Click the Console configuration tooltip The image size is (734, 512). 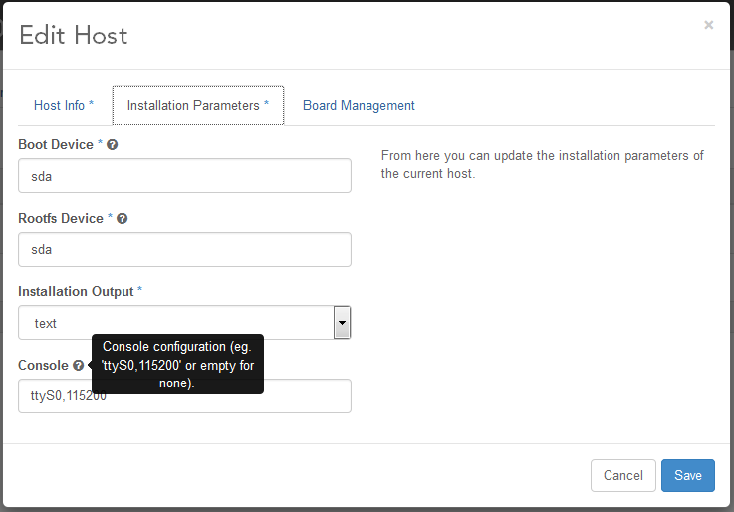[178, 364]
